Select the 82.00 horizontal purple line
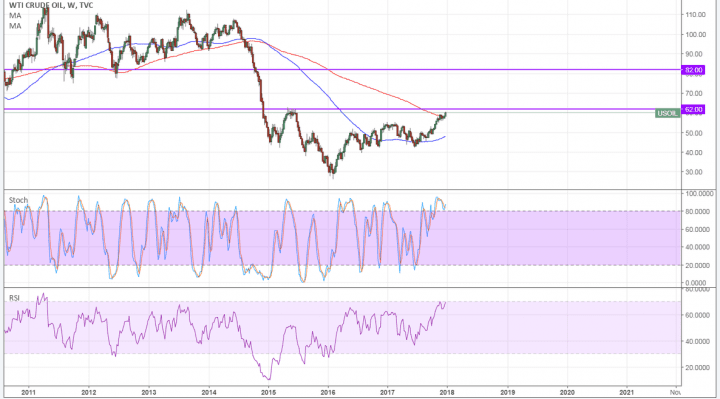This screenshot has width=720, height=399. (x=342, y=70)
